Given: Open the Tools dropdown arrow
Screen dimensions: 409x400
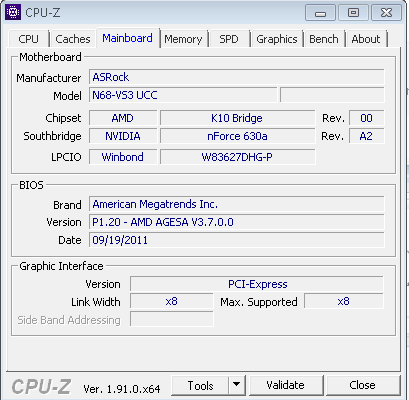Looking at the screenshot, I should [237, 385].
